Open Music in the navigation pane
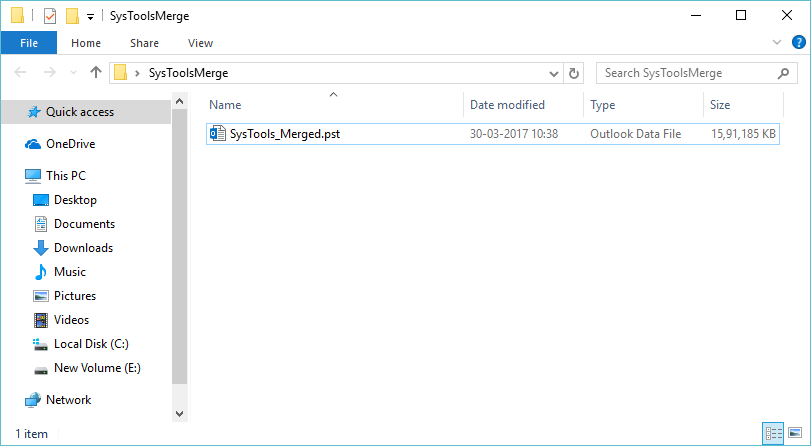The height and width of the screenshot is (446, 811). pyautogui.click(x=70, y=272)
